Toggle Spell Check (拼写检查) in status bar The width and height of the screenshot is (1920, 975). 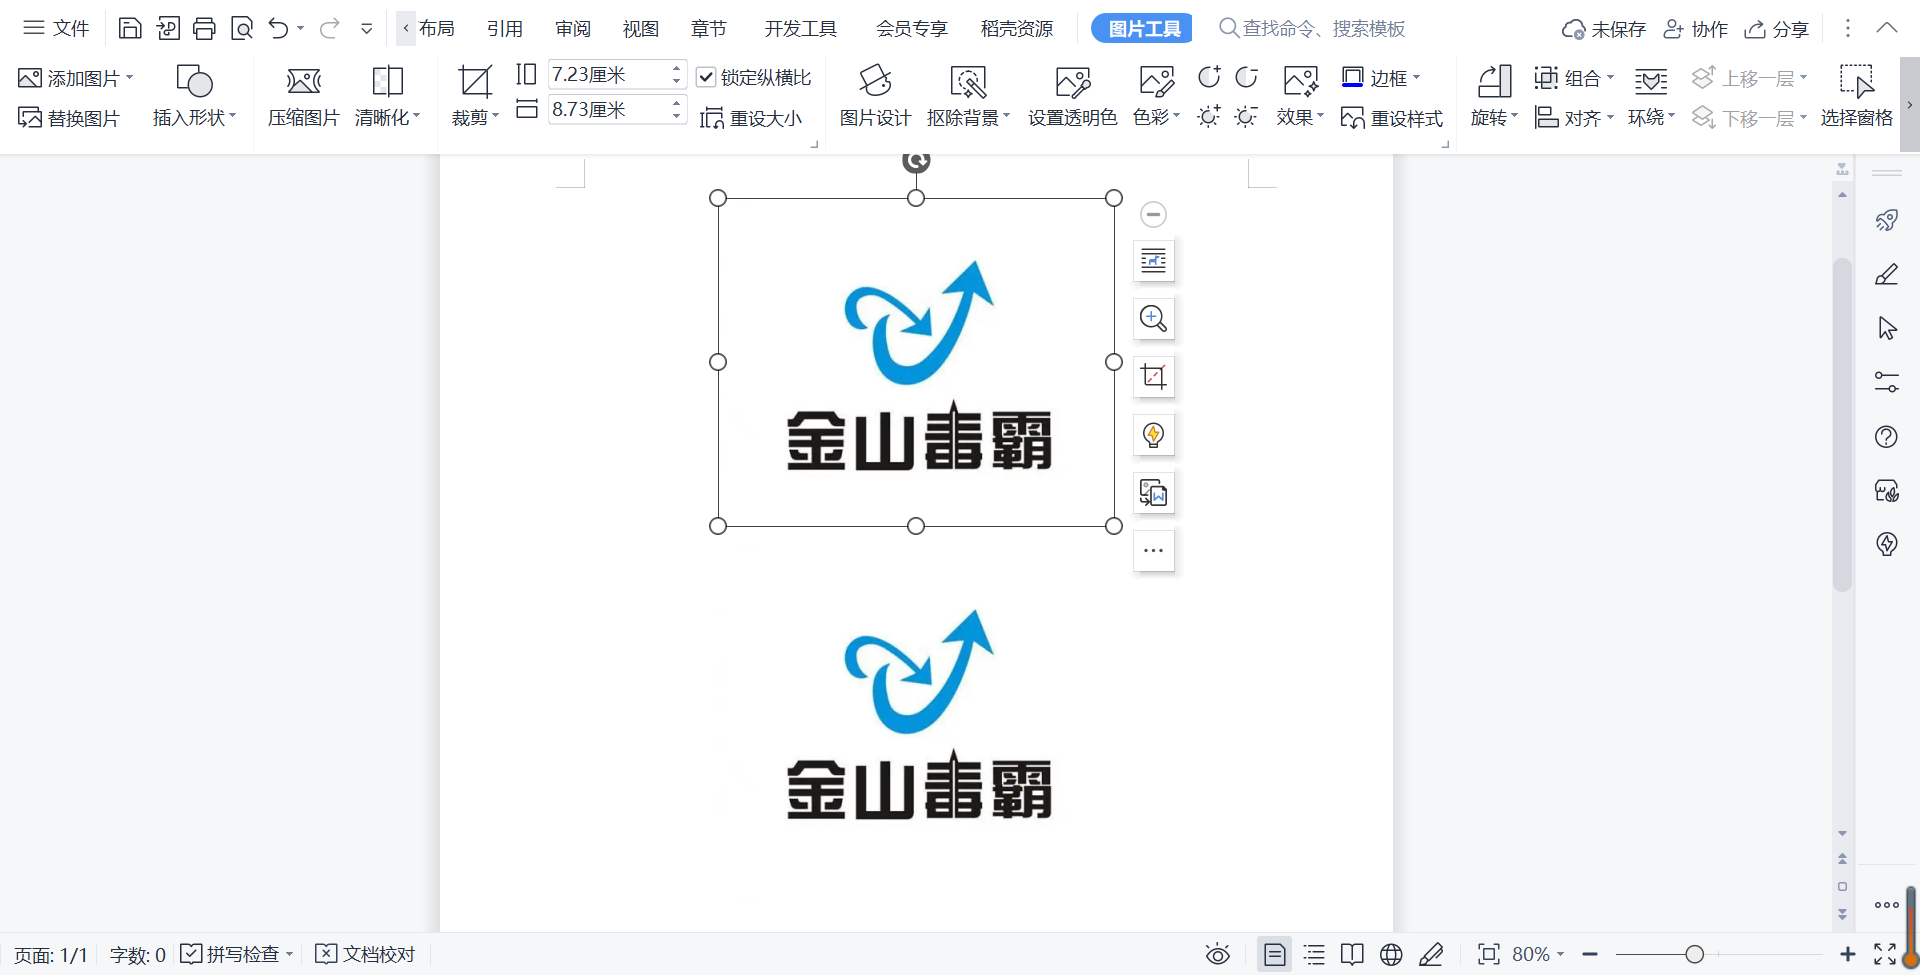coord(237,955)
